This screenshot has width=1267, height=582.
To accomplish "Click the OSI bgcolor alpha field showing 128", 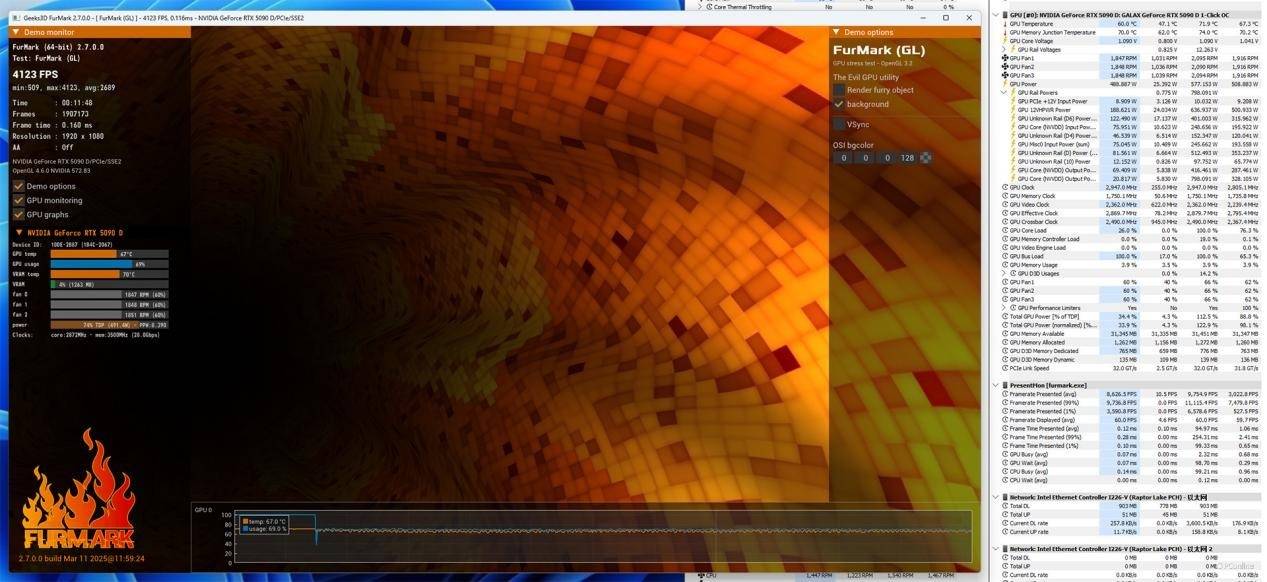I will tap(907, 158).
